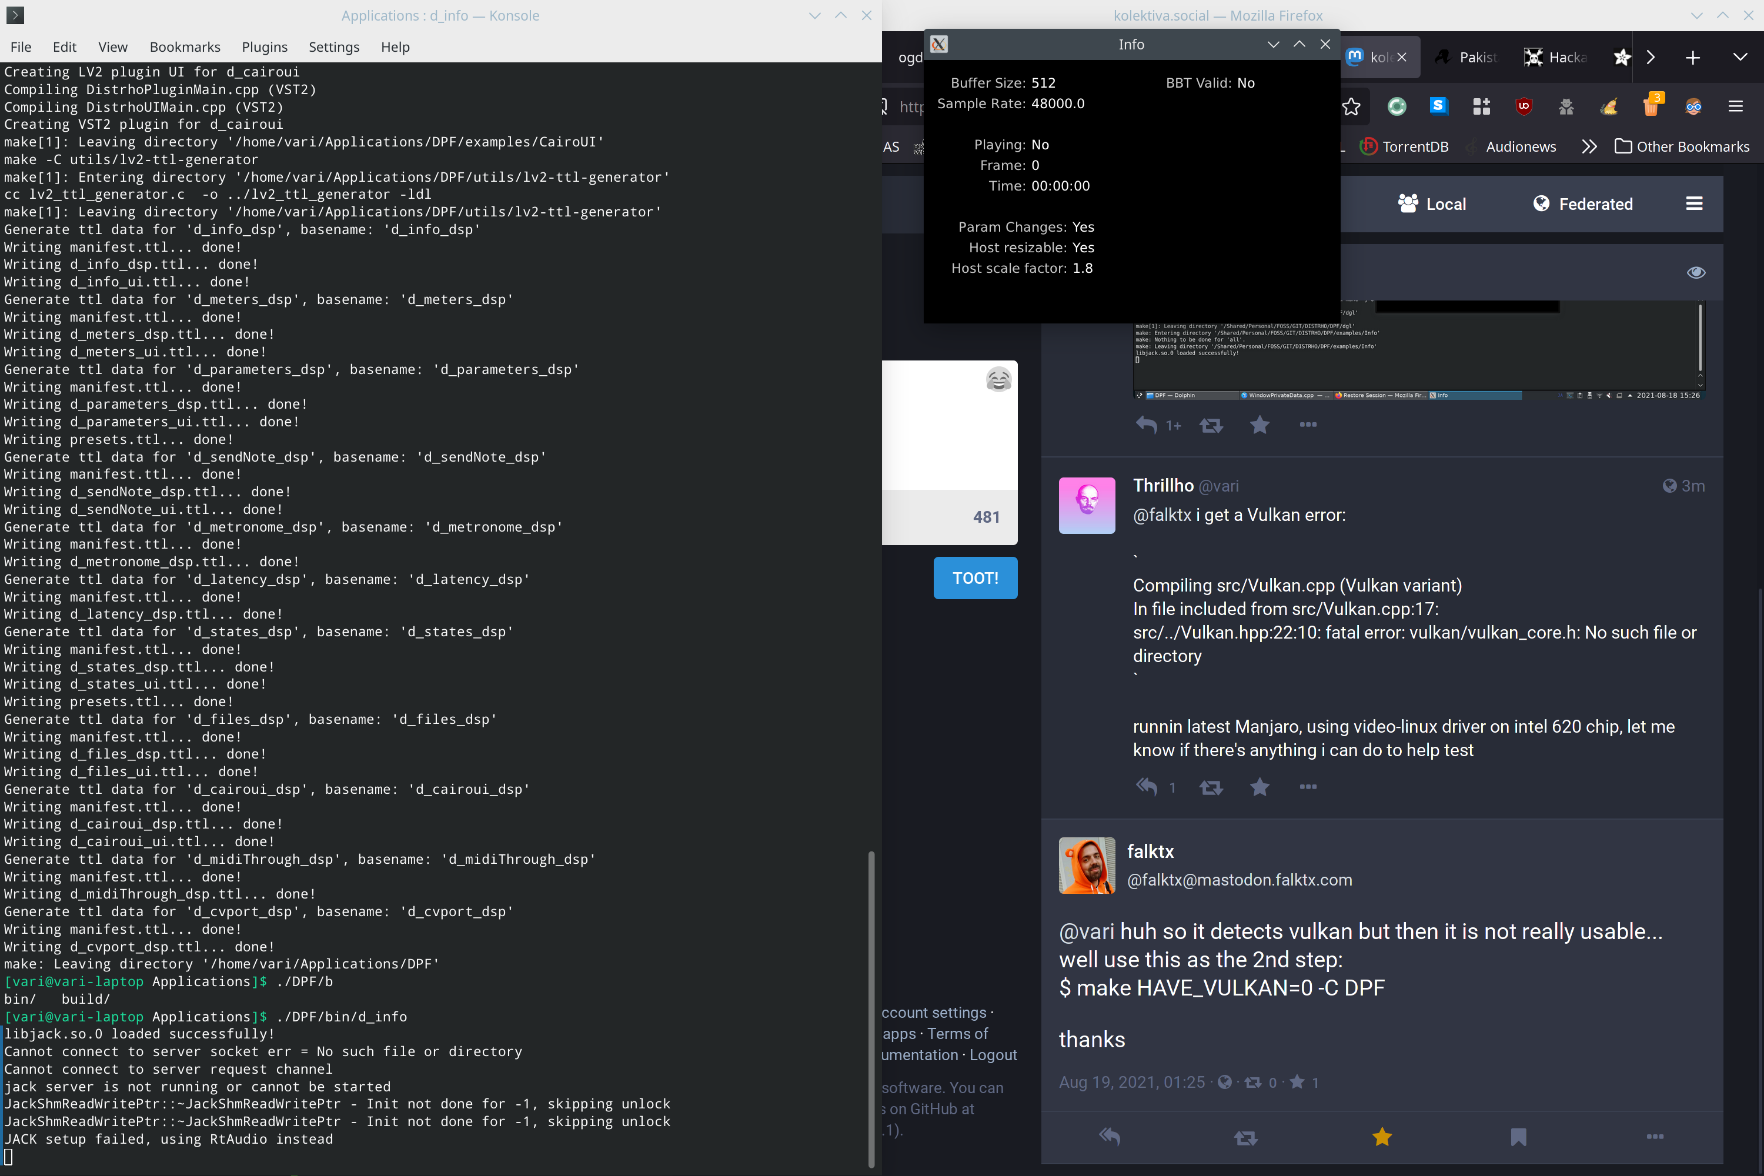Image resolution: width=1764 pixels, height=1176 pixels.
Task: Reply to Thrillho's Vulkan error post
Action: (1147, 787)
